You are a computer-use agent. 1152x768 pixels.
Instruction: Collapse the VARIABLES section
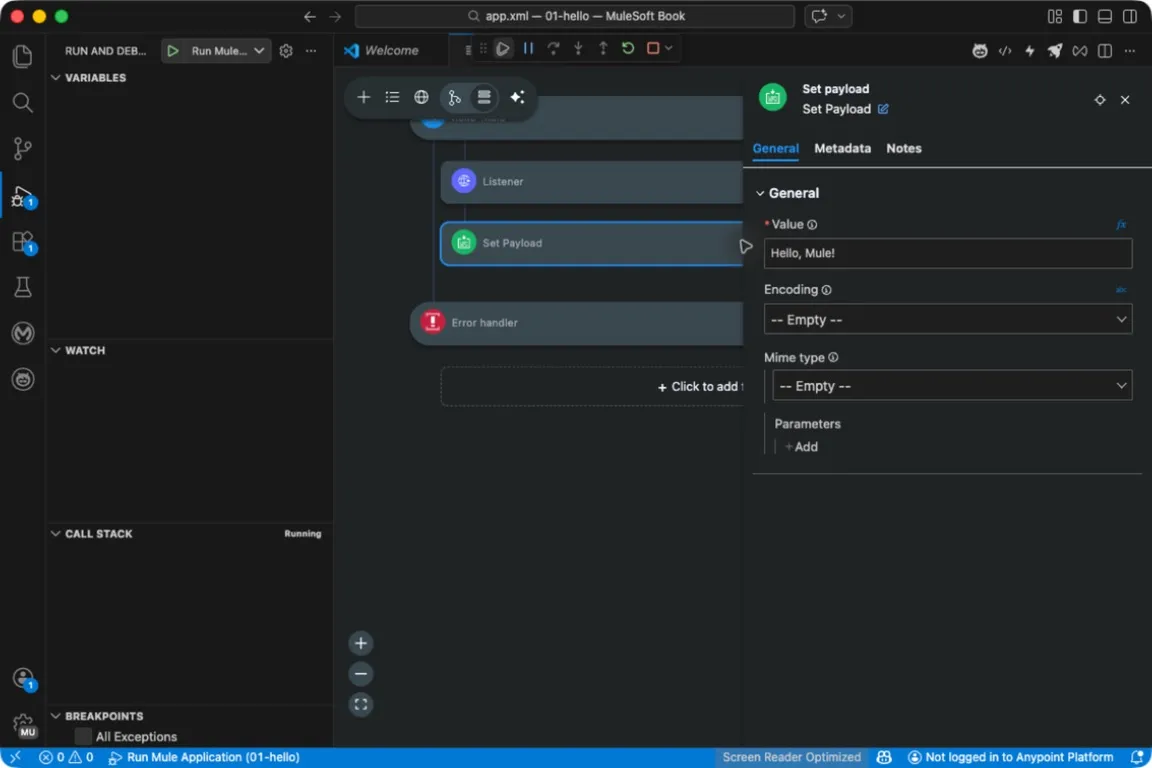(55, 78)
